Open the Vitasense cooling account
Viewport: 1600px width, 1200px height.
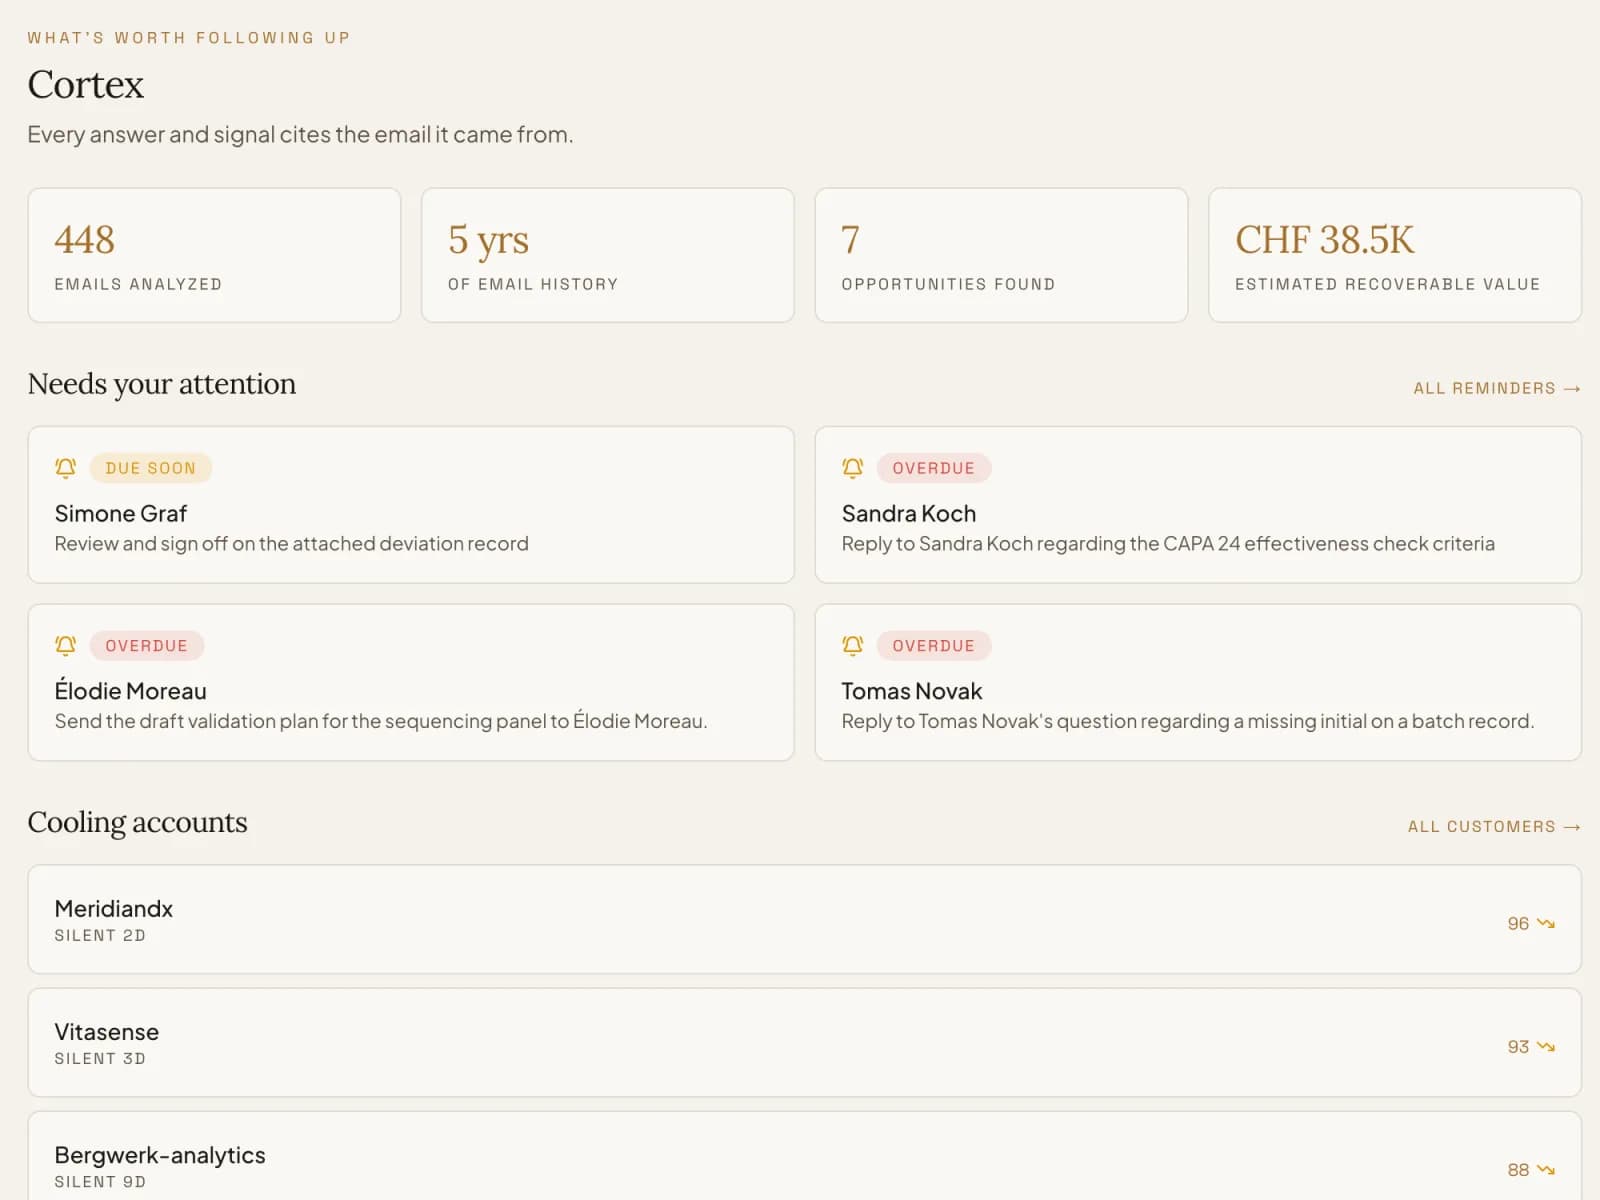pos(804,1042)
